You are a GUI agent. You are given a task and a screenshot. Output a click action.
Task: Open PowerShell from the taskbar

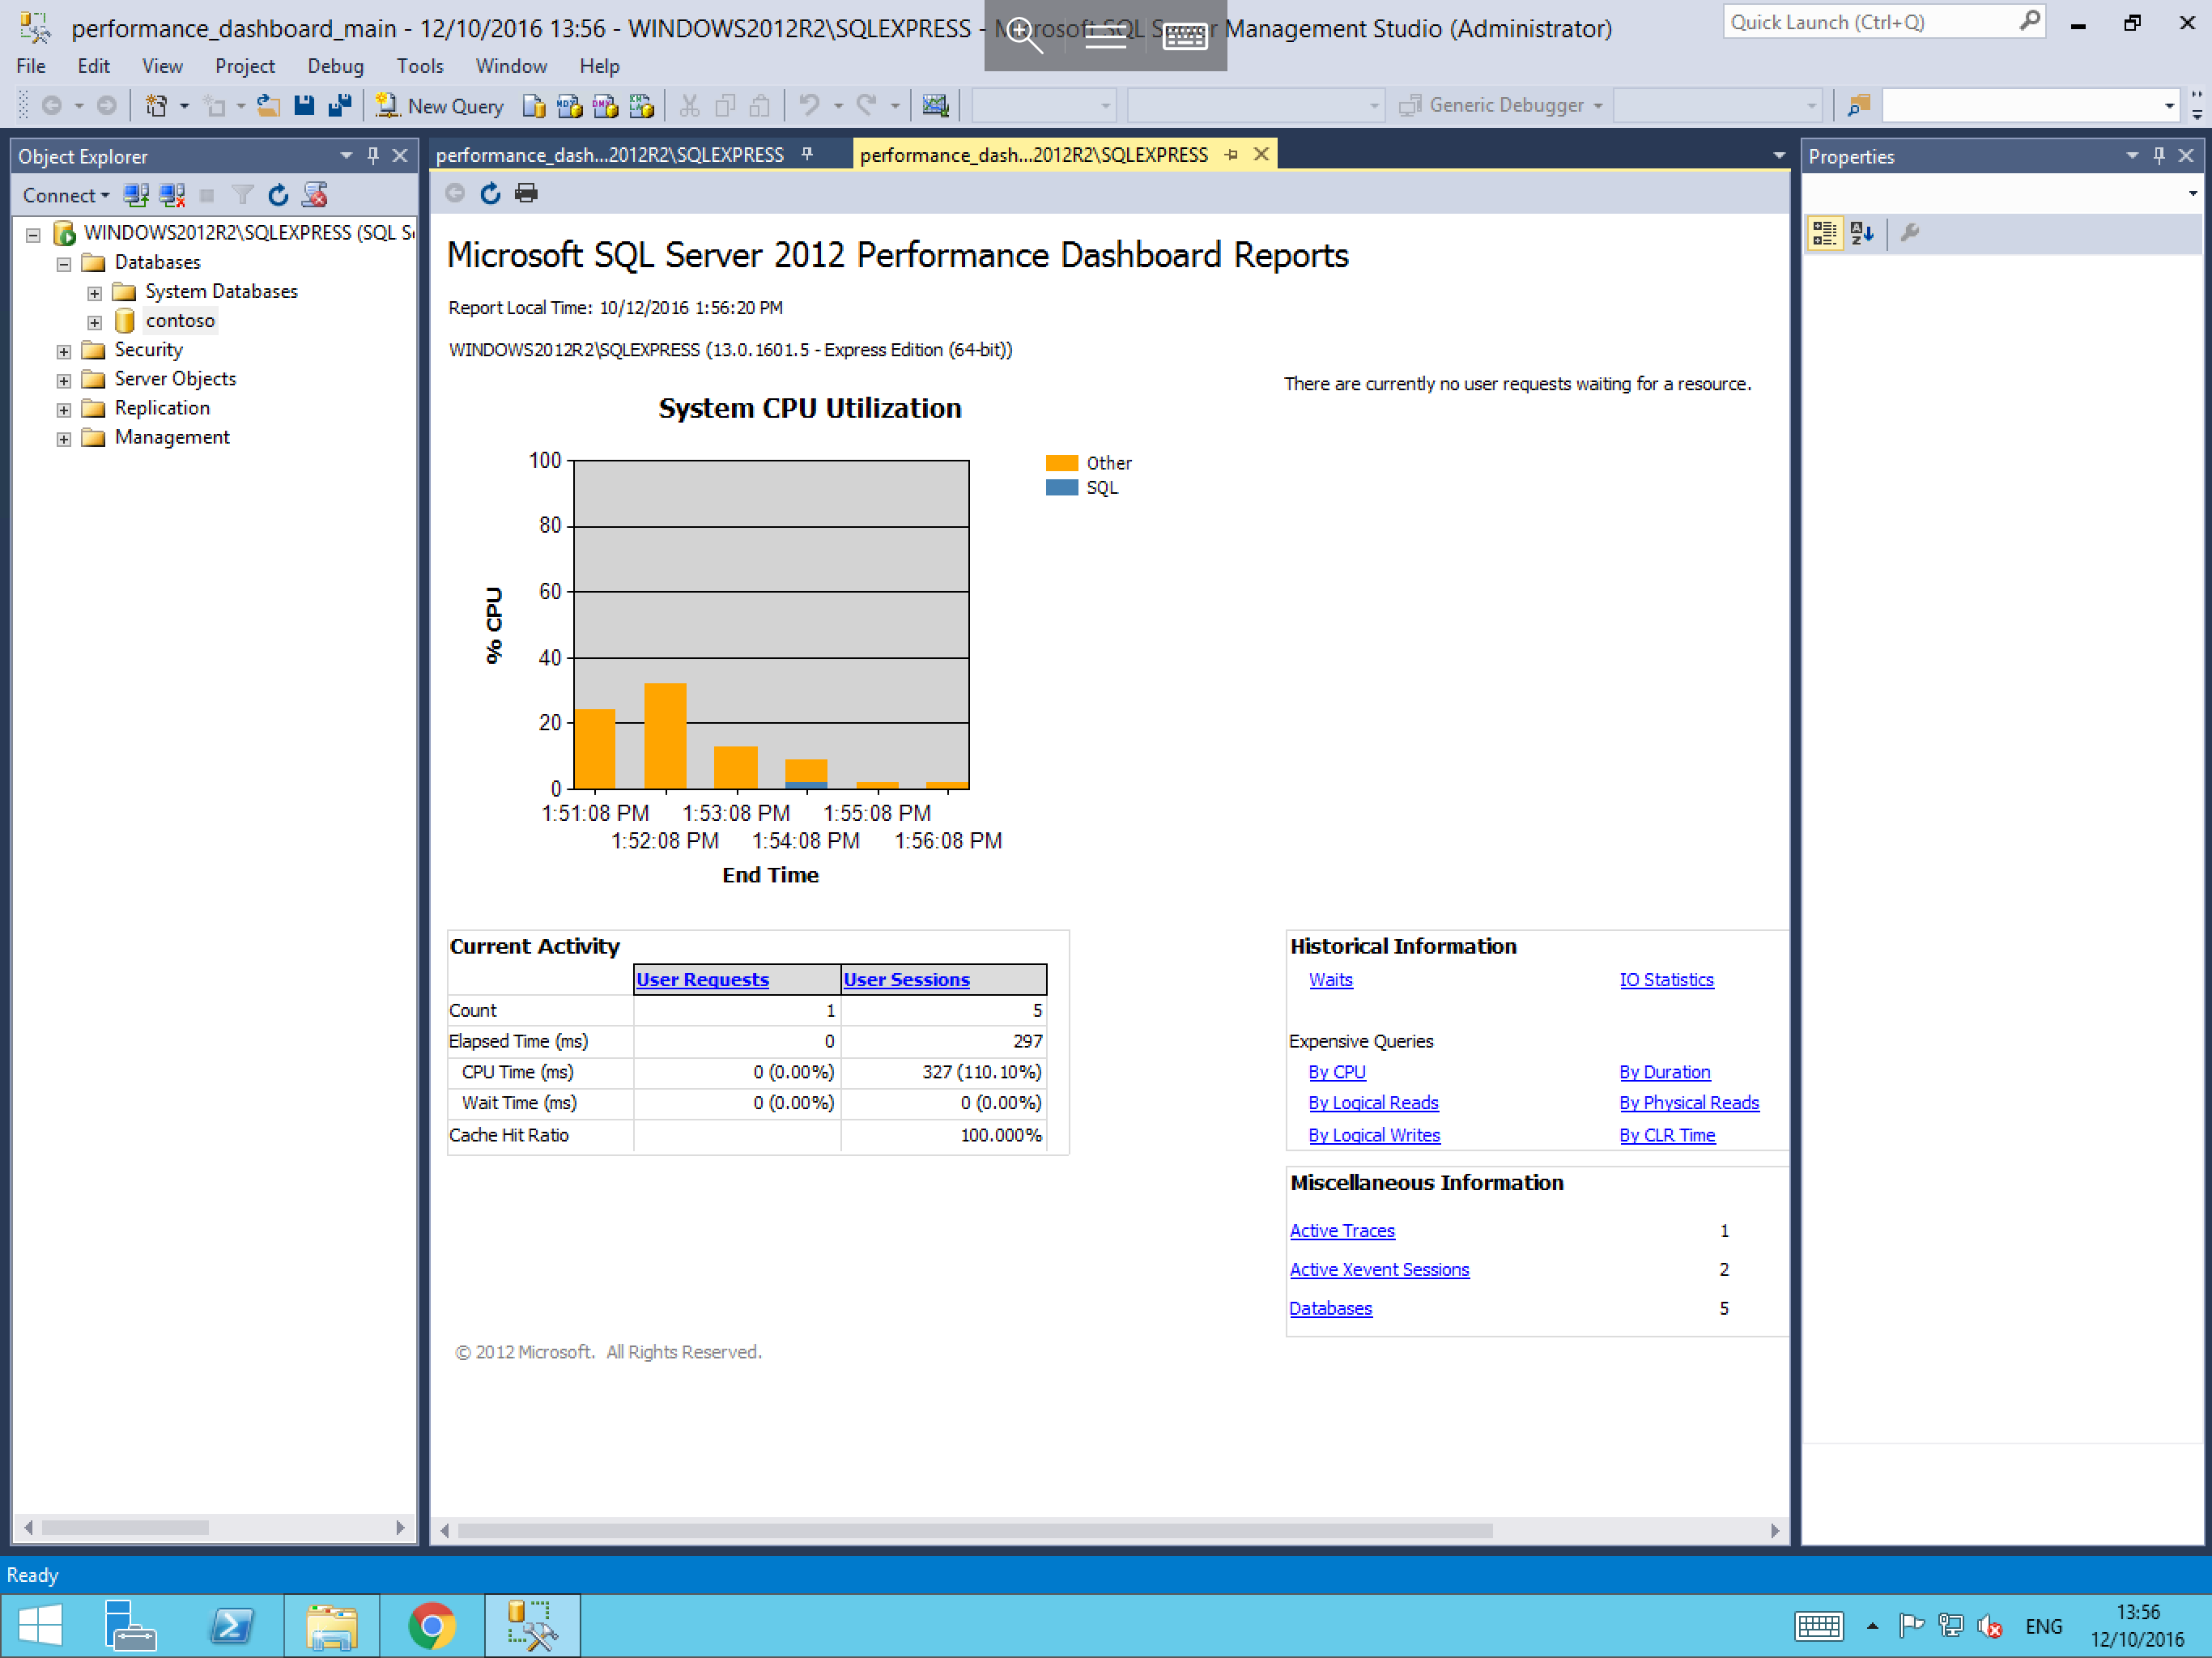tap(232, 1626)
